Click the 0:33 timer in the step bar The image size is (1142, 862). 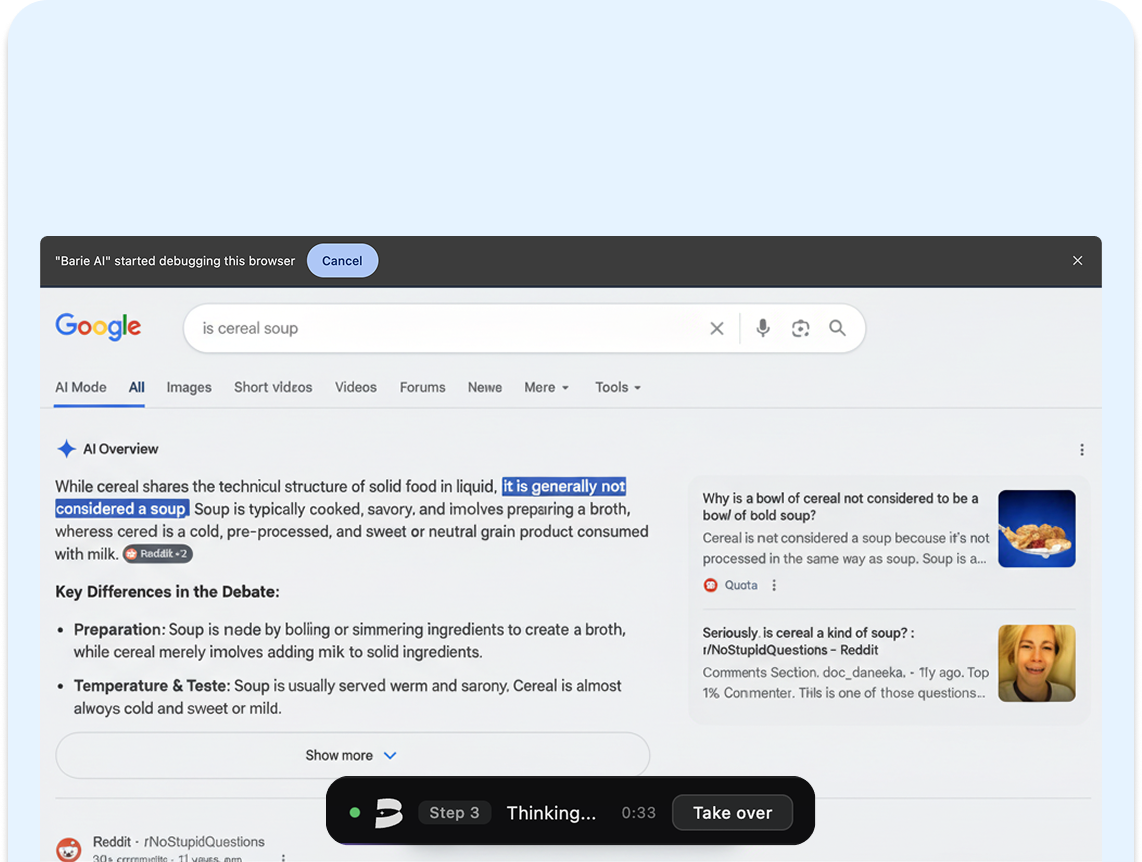pos(639,812)
